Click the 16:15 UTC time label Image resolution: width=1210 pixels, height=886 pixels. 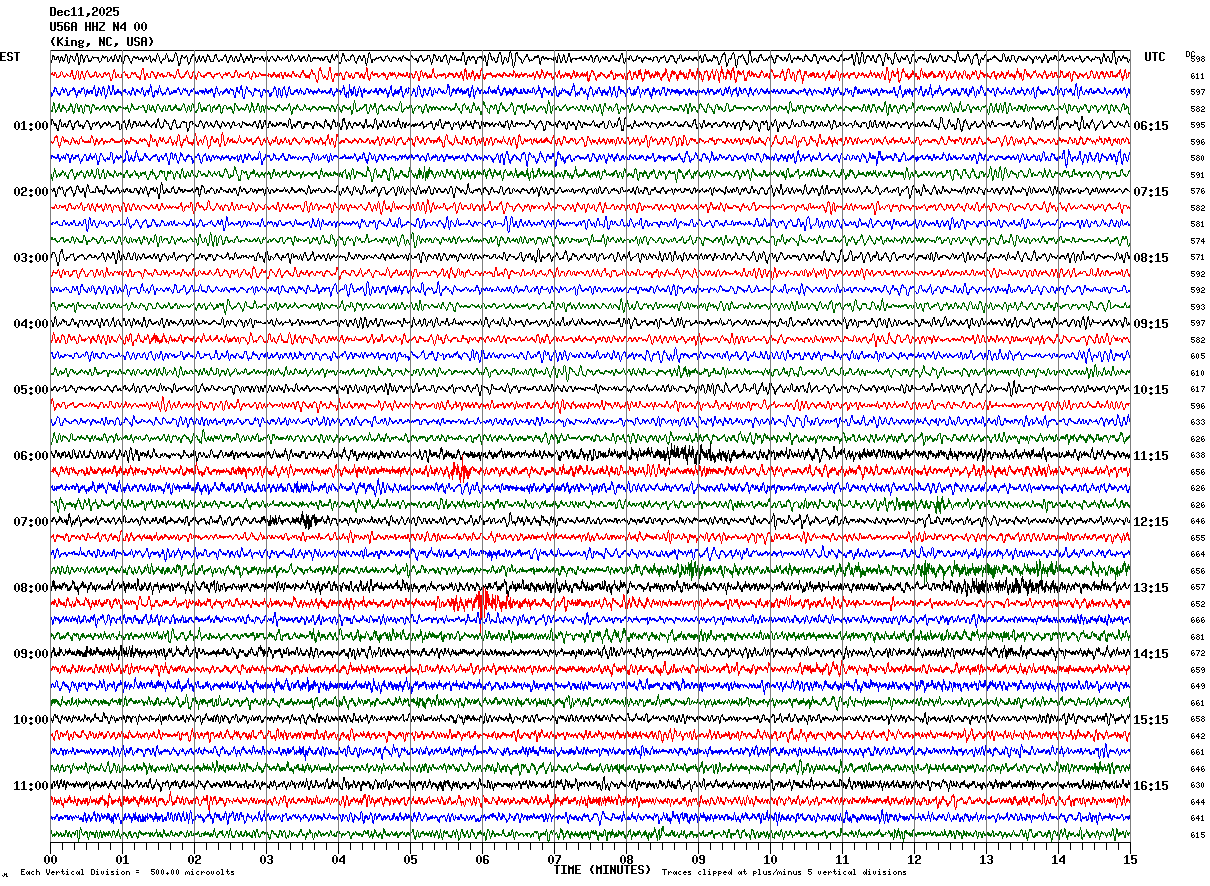click(1151, 786)
